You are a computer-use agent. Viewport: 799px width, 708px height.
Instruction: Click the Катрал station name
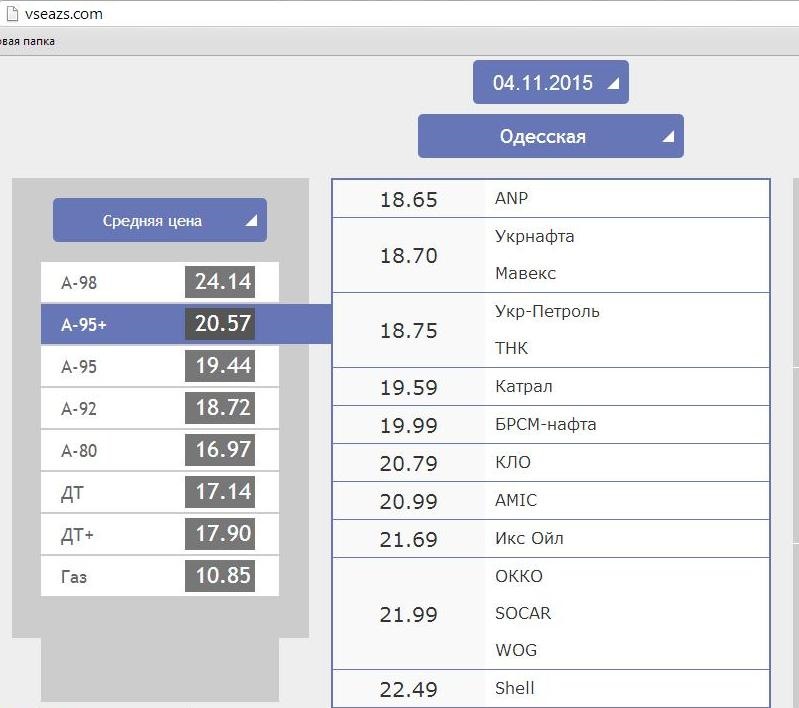[x=523, y=386]
